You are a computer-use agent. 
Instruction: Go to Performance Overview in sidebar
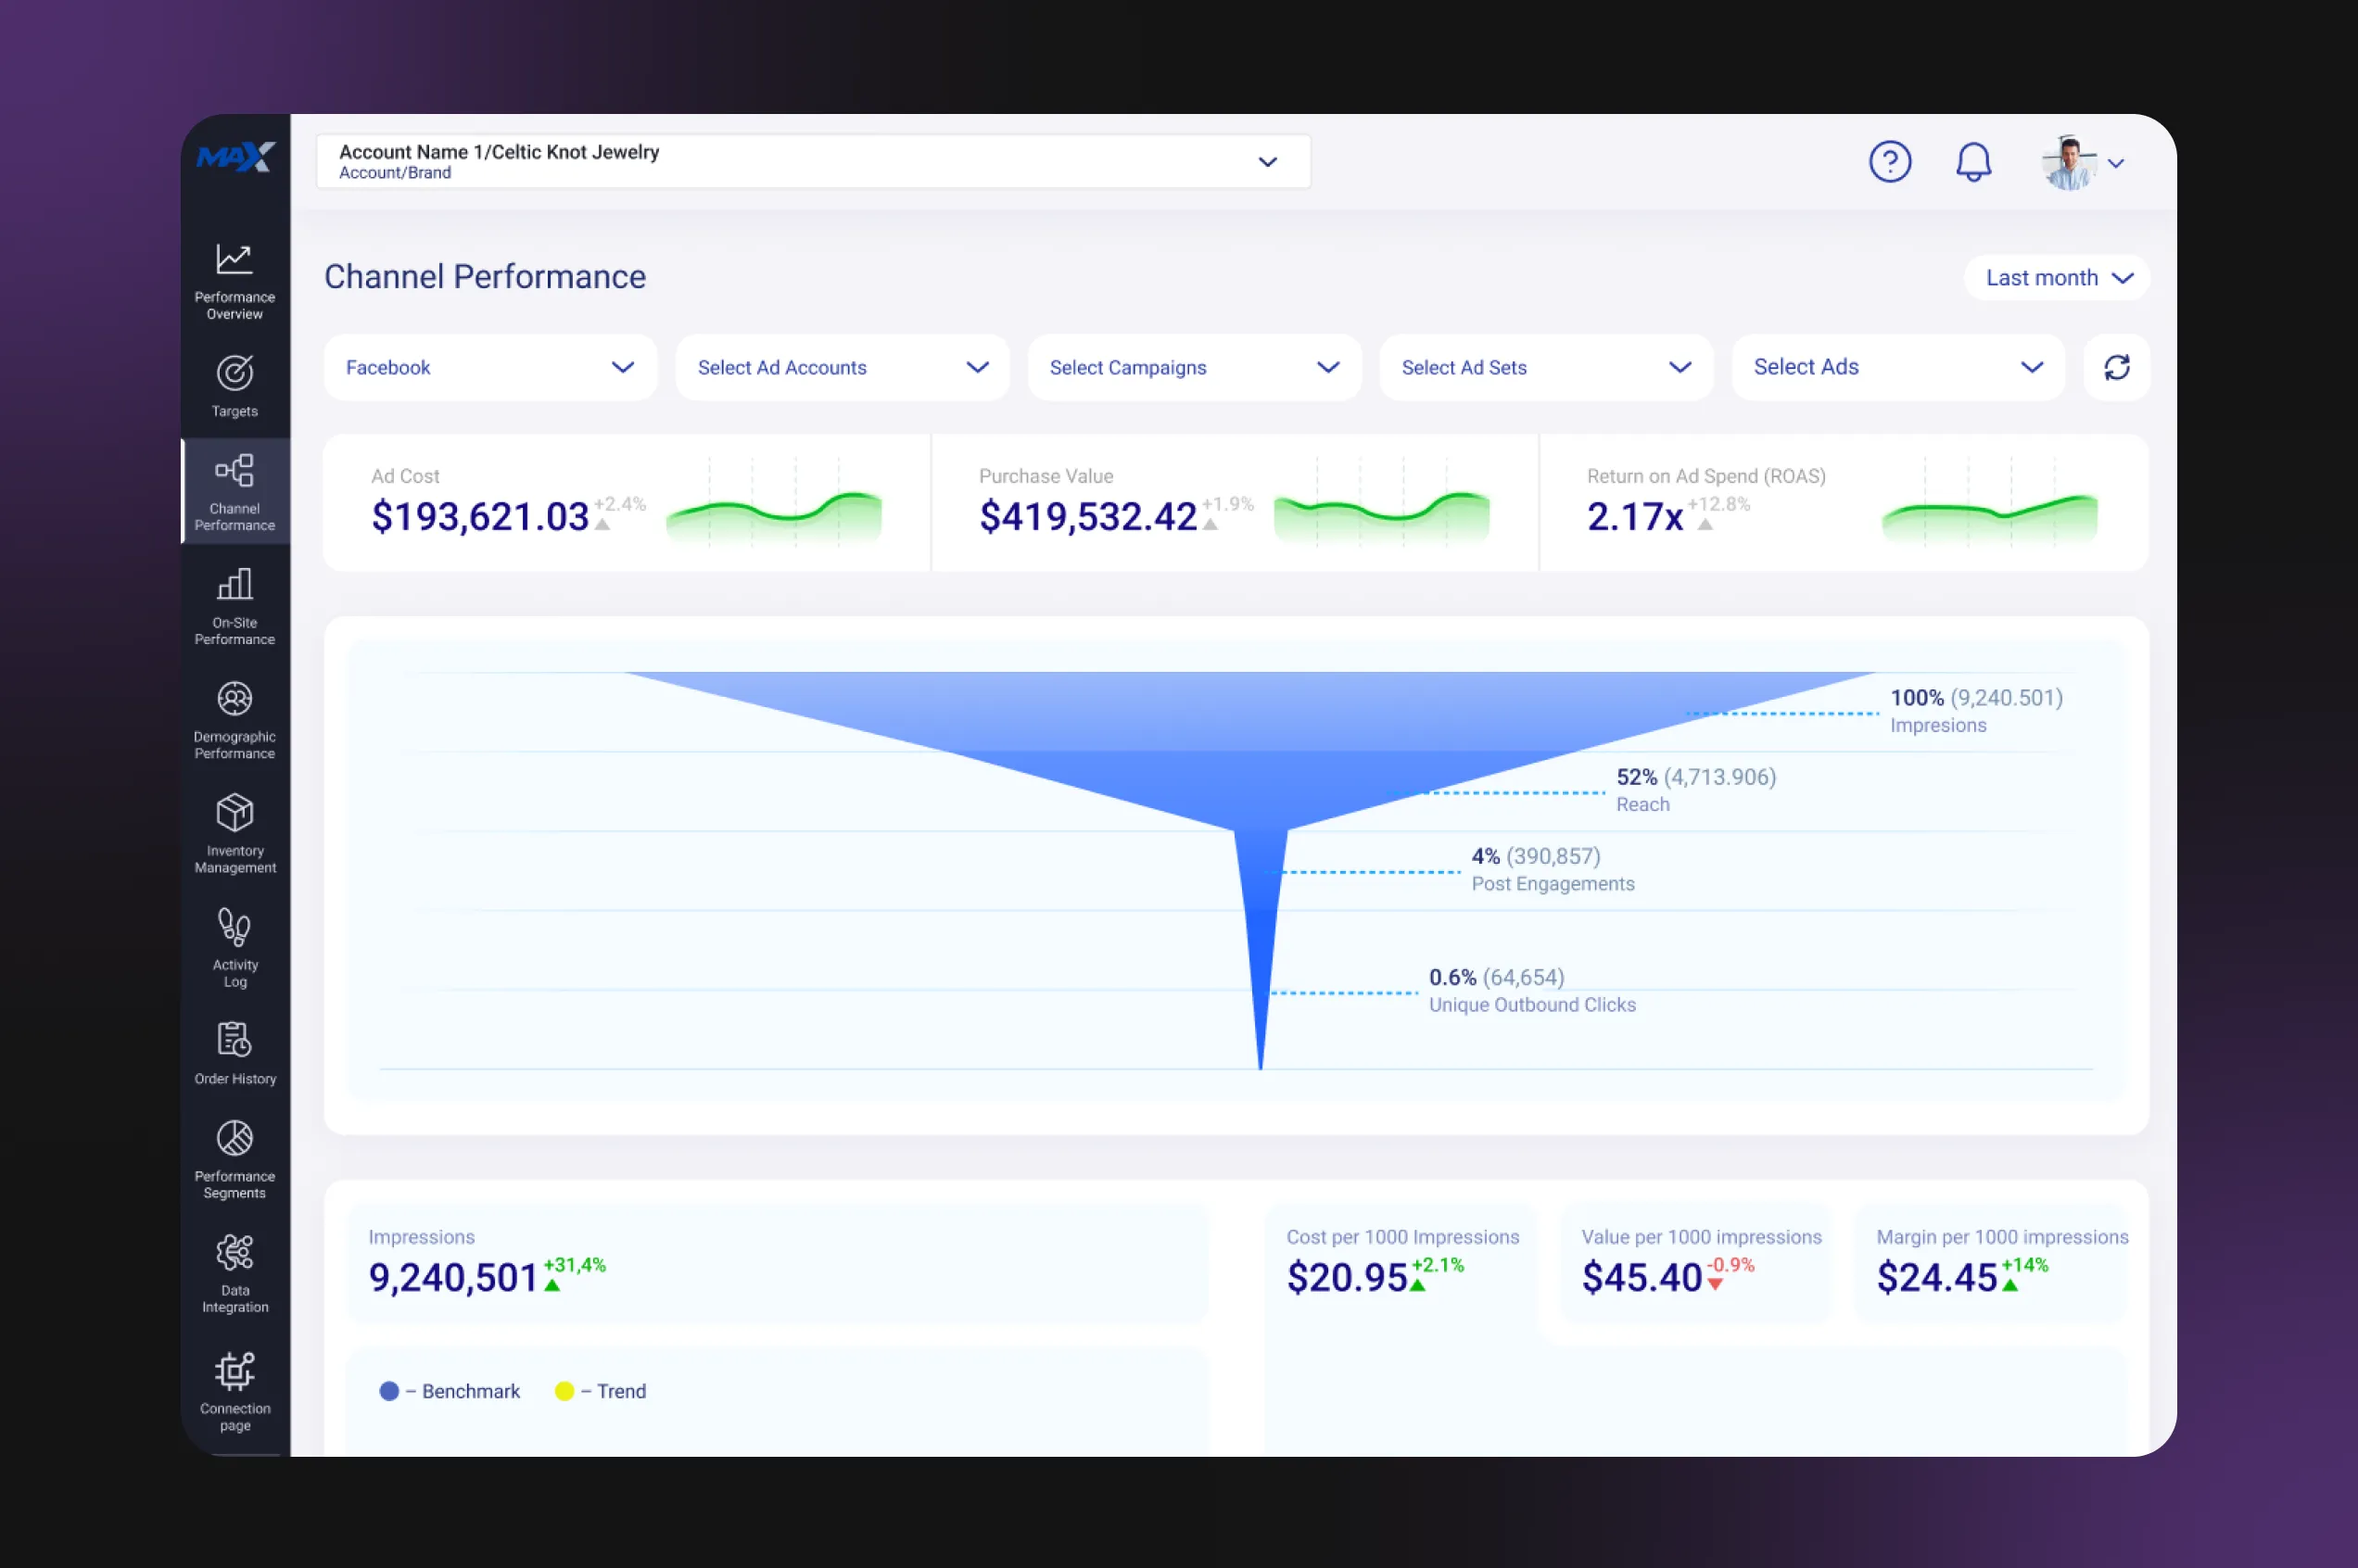(234, 280)
